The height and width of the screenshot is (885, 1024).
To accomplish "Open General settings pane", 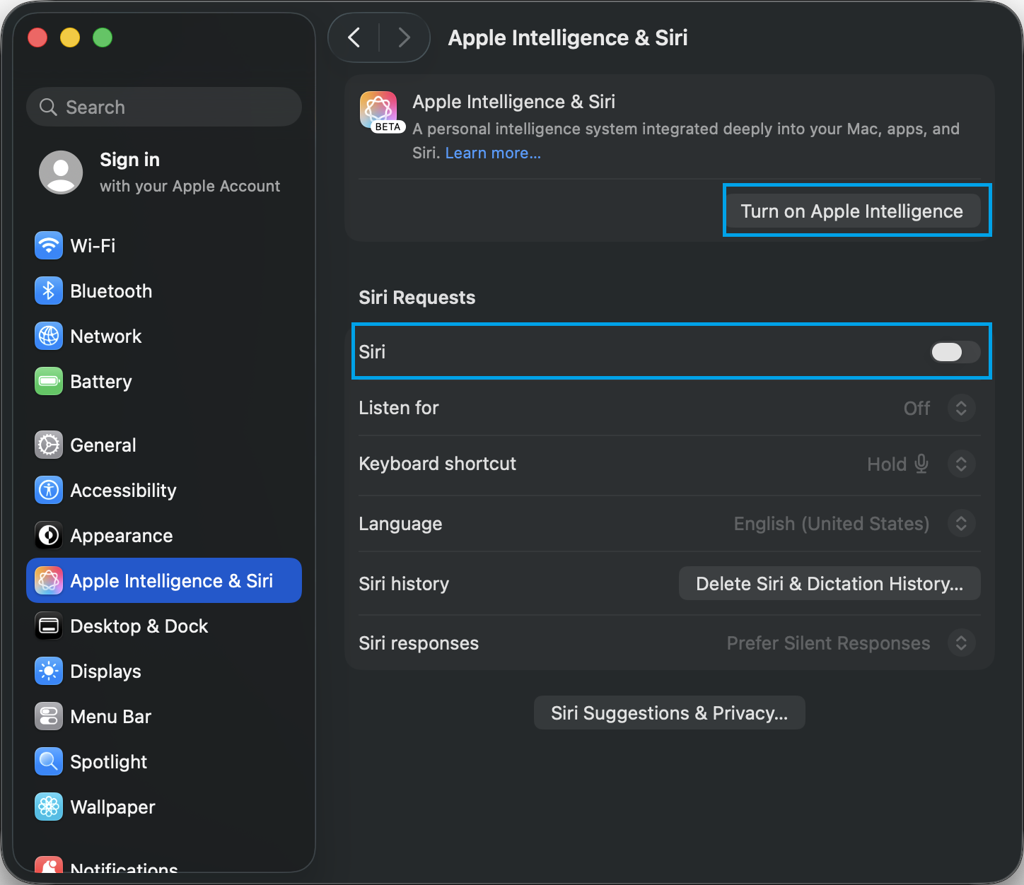I will tap(164, 445).
